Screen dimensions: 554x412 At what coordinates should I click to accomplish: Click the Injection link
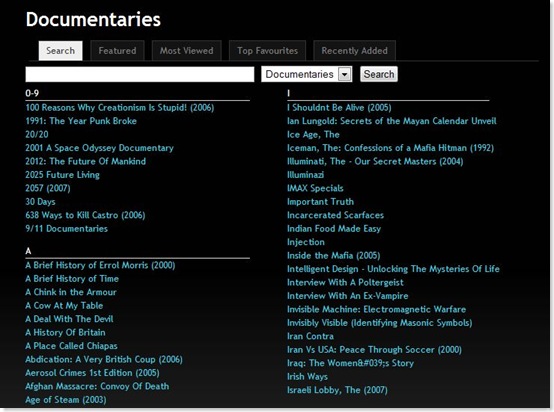306,242
